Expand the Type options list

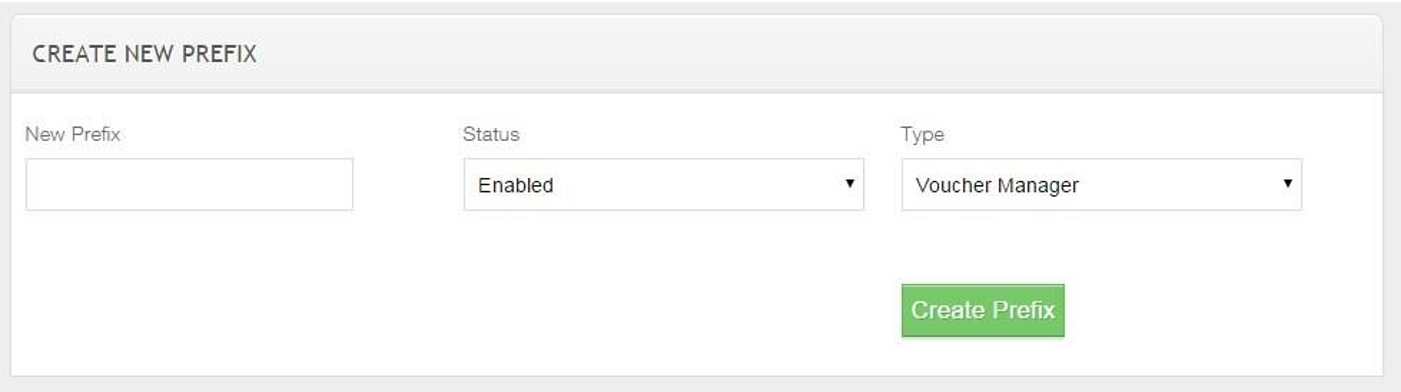click(1101, 184)
